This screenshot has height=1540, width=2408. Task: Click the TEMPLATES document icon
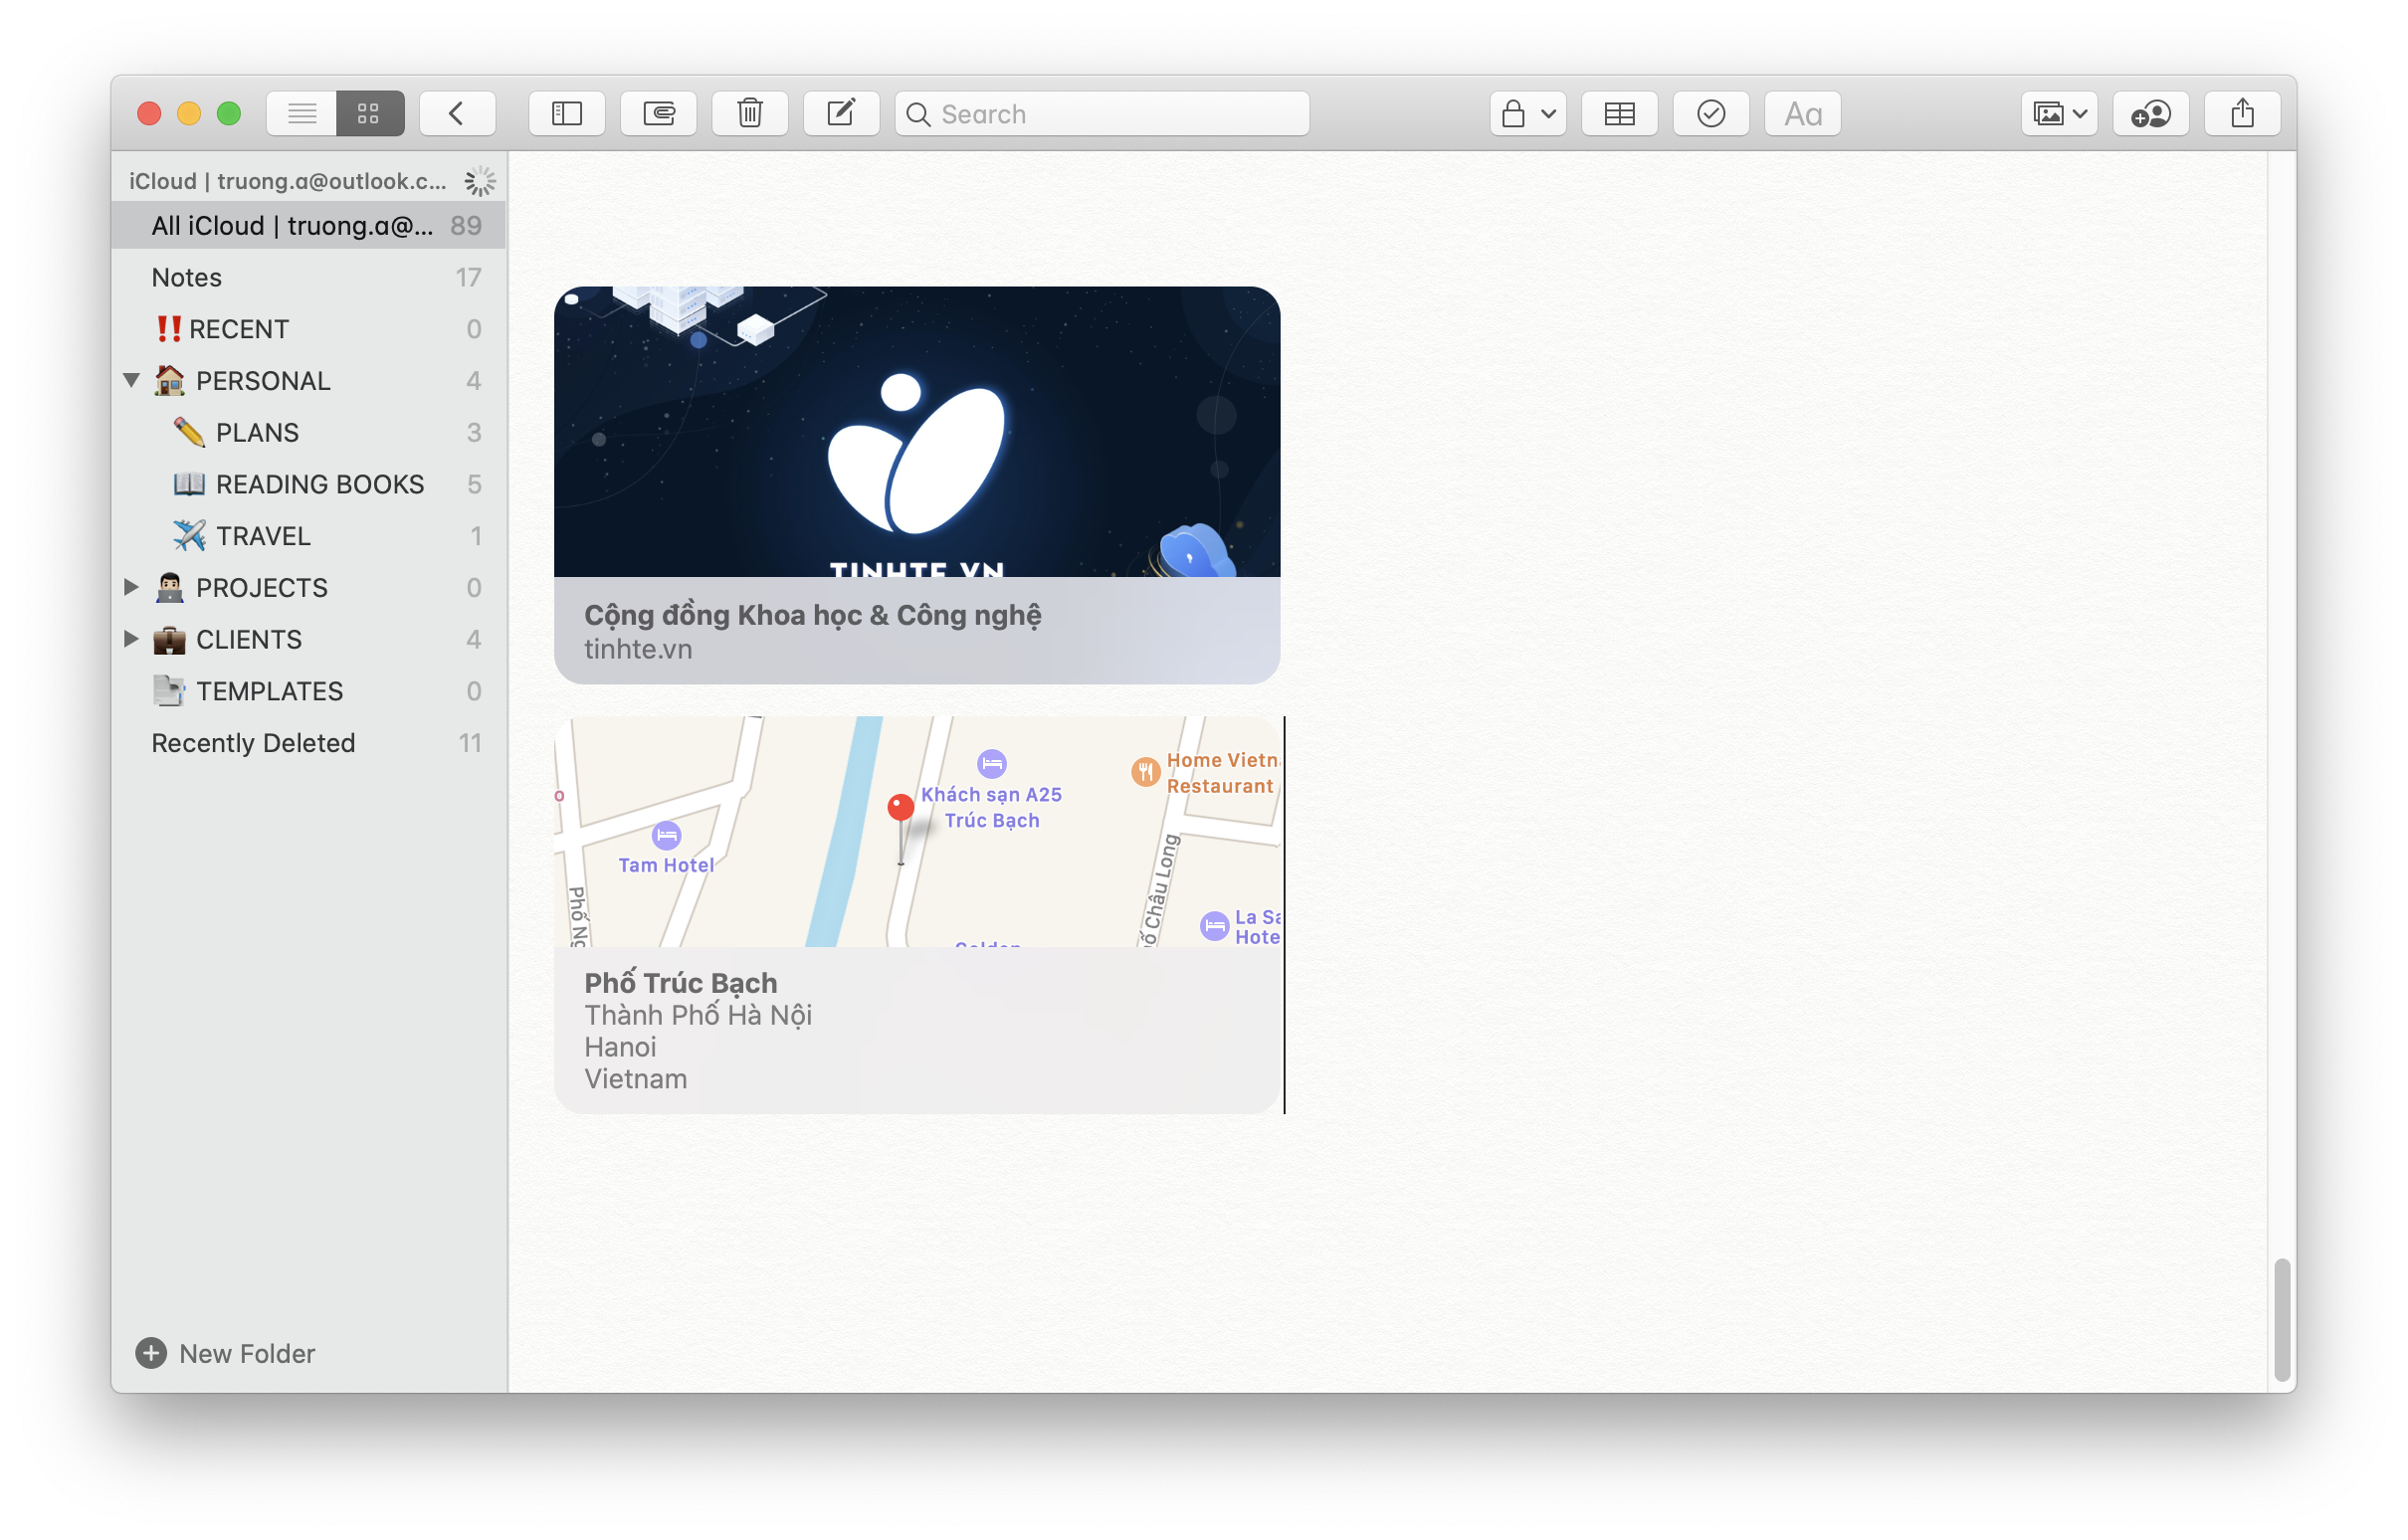tap(169, 691)
